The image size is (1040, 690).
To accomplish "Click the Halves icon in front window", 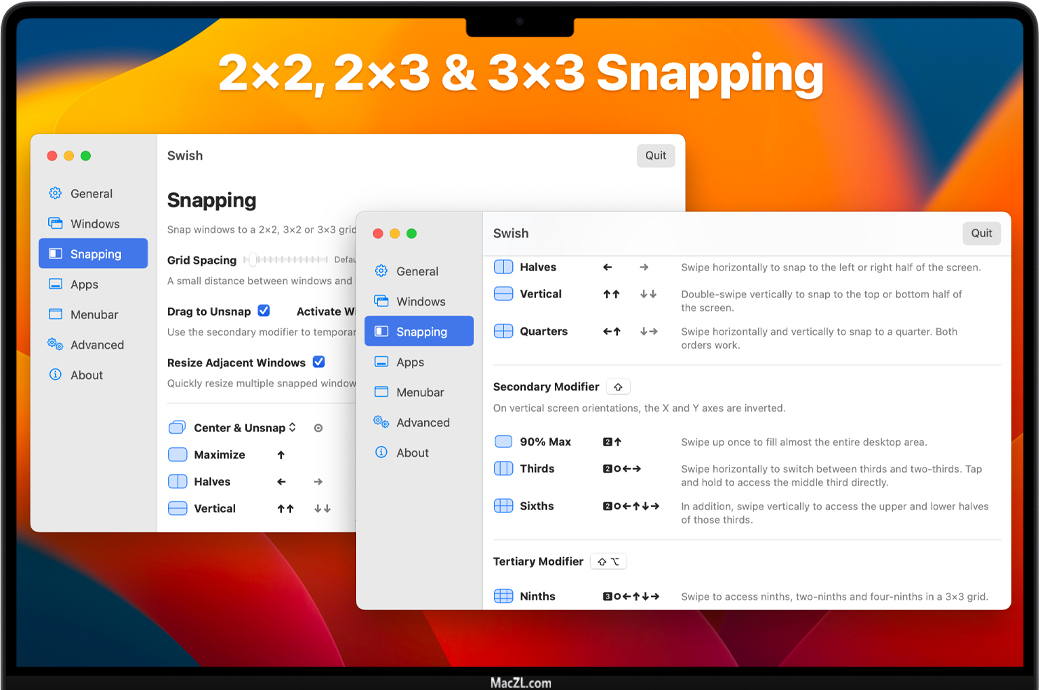I will click(x=503, y=267).
